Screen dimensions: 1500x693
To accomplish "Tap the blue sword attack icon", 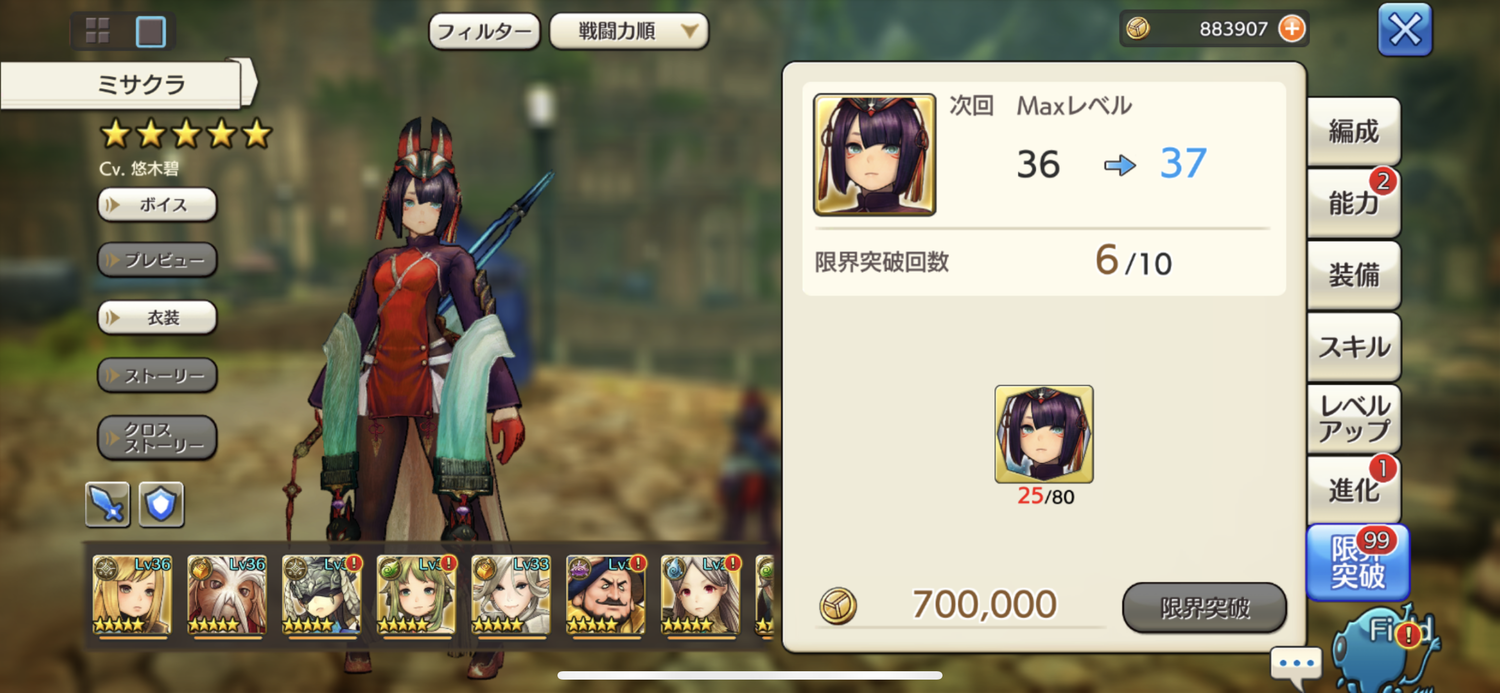I will pos(108,504).
